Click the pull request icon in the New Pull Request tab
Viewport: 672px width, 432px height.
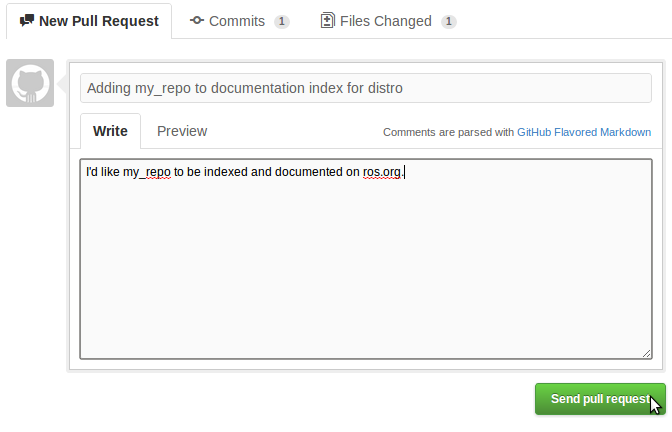[x=26, y=21]
